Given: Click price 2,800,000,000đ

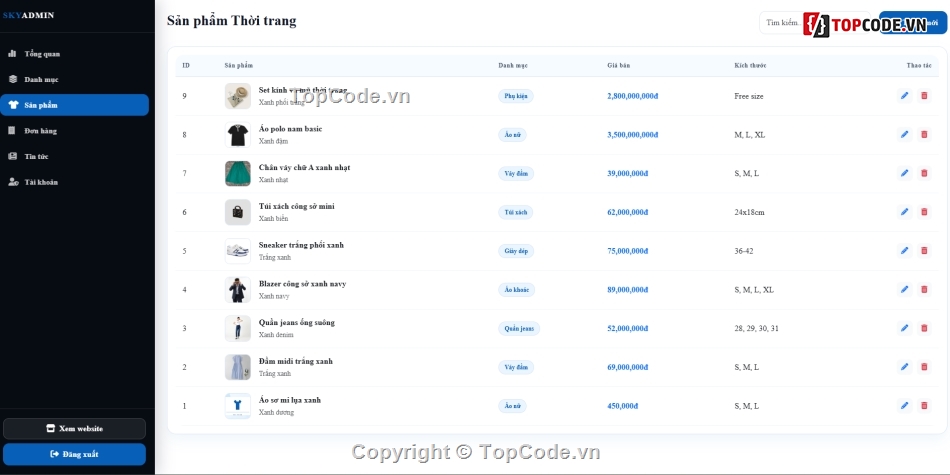Looking at the screenshot, I should [x=633, y=96].
